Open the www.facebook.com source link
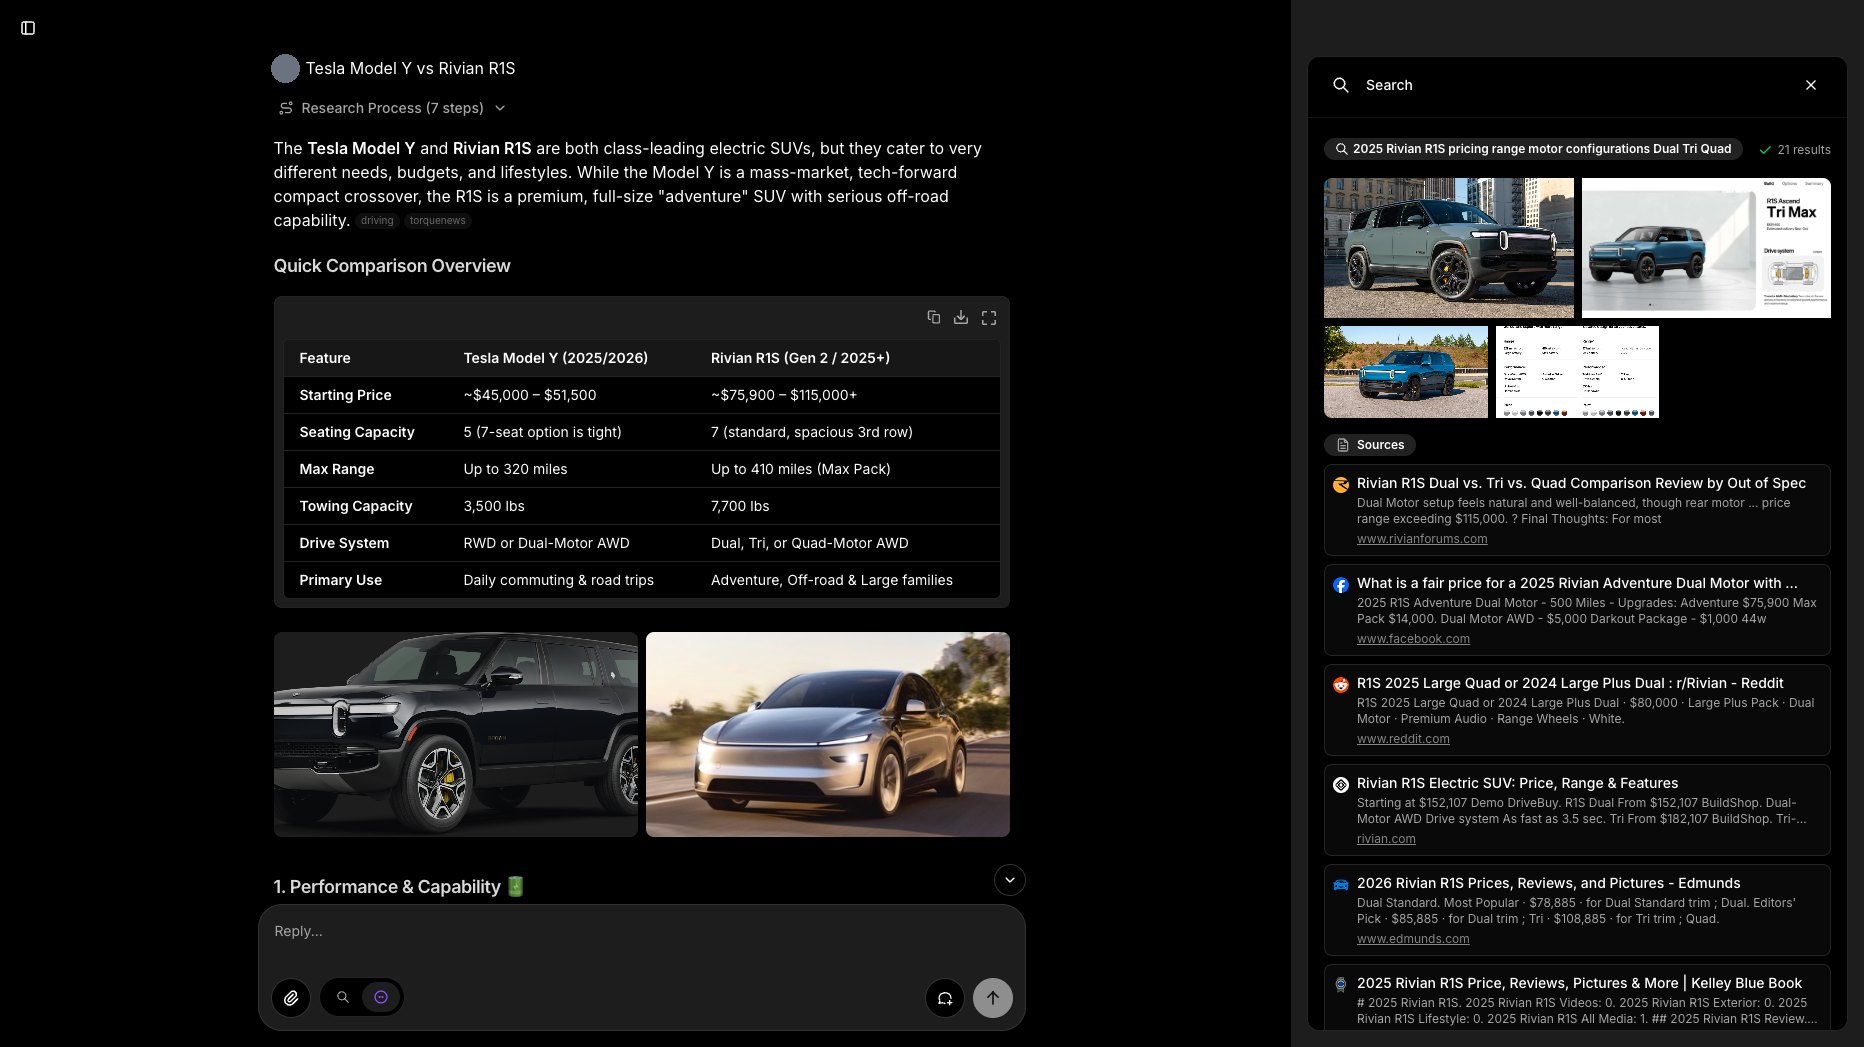1864x1047 pixels. point(1413,639)
